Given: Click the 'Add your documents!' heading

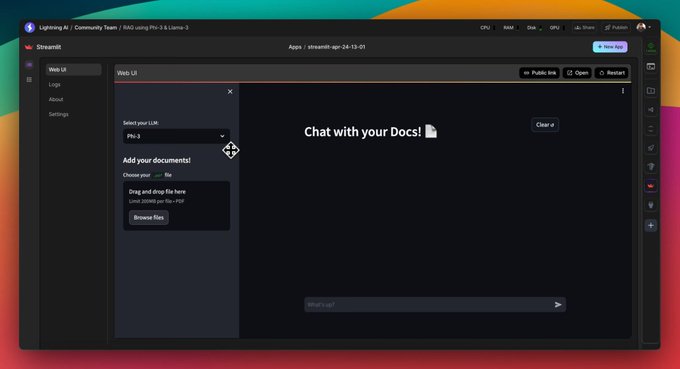Looking at the screenshot, I should click(x=157, y=160).
